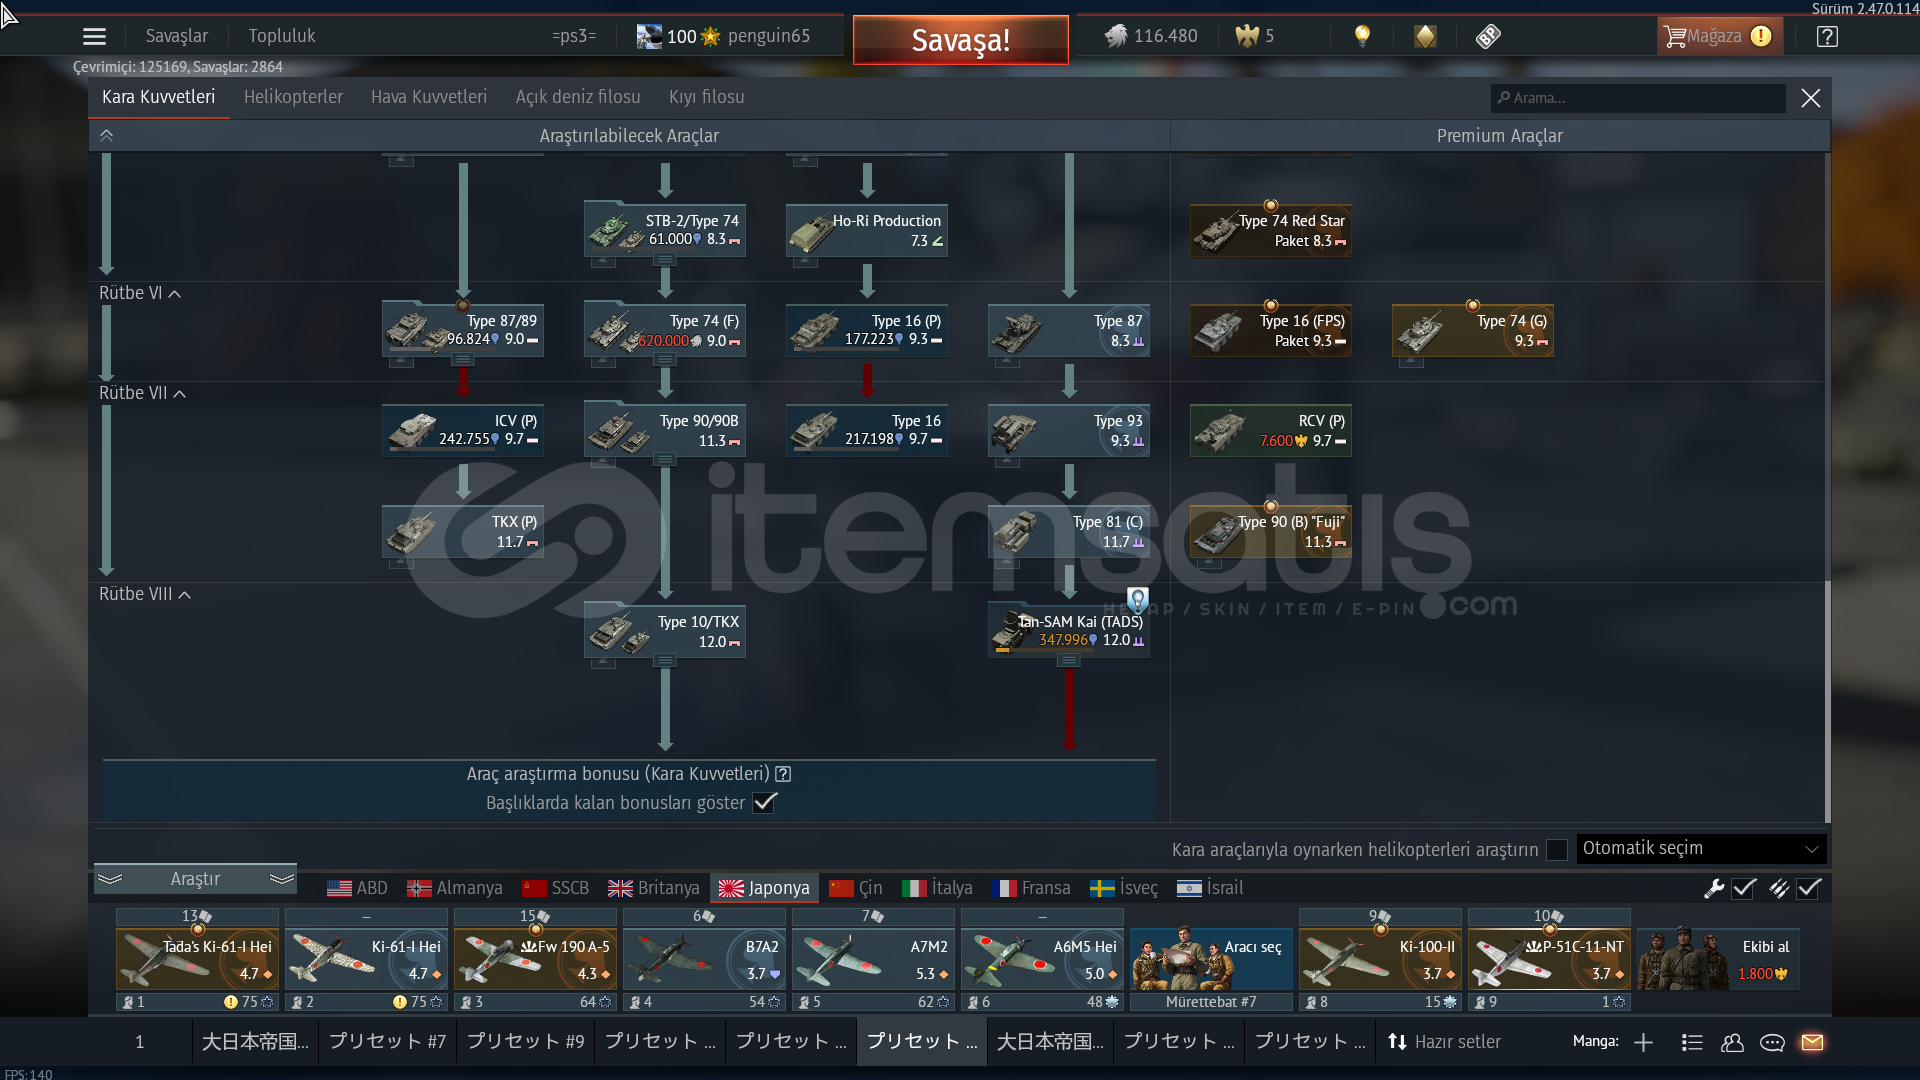Open the warbond diamond icon
Screen dimensions: 1920x1080
(x=1425, y=36)
